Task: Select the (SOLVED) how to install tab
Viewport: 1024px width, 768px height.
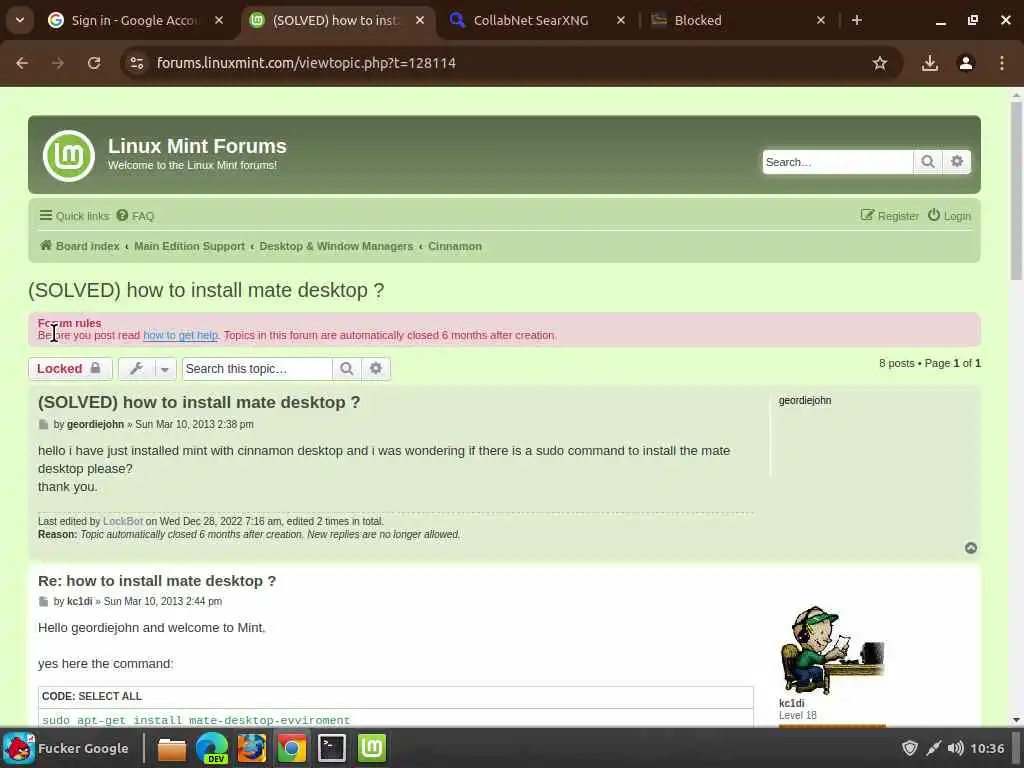Action: click(336, 20)
